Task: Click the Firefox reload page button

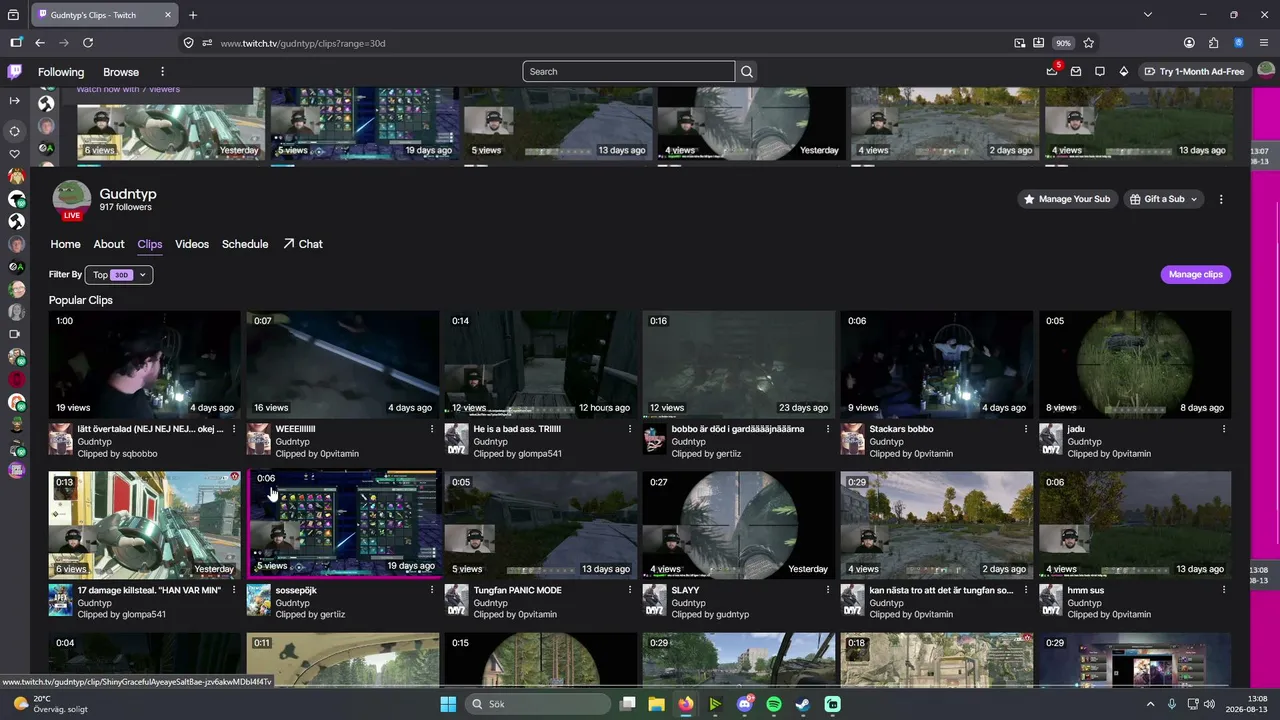Action: pyautogui.click(x=88, y=43)
